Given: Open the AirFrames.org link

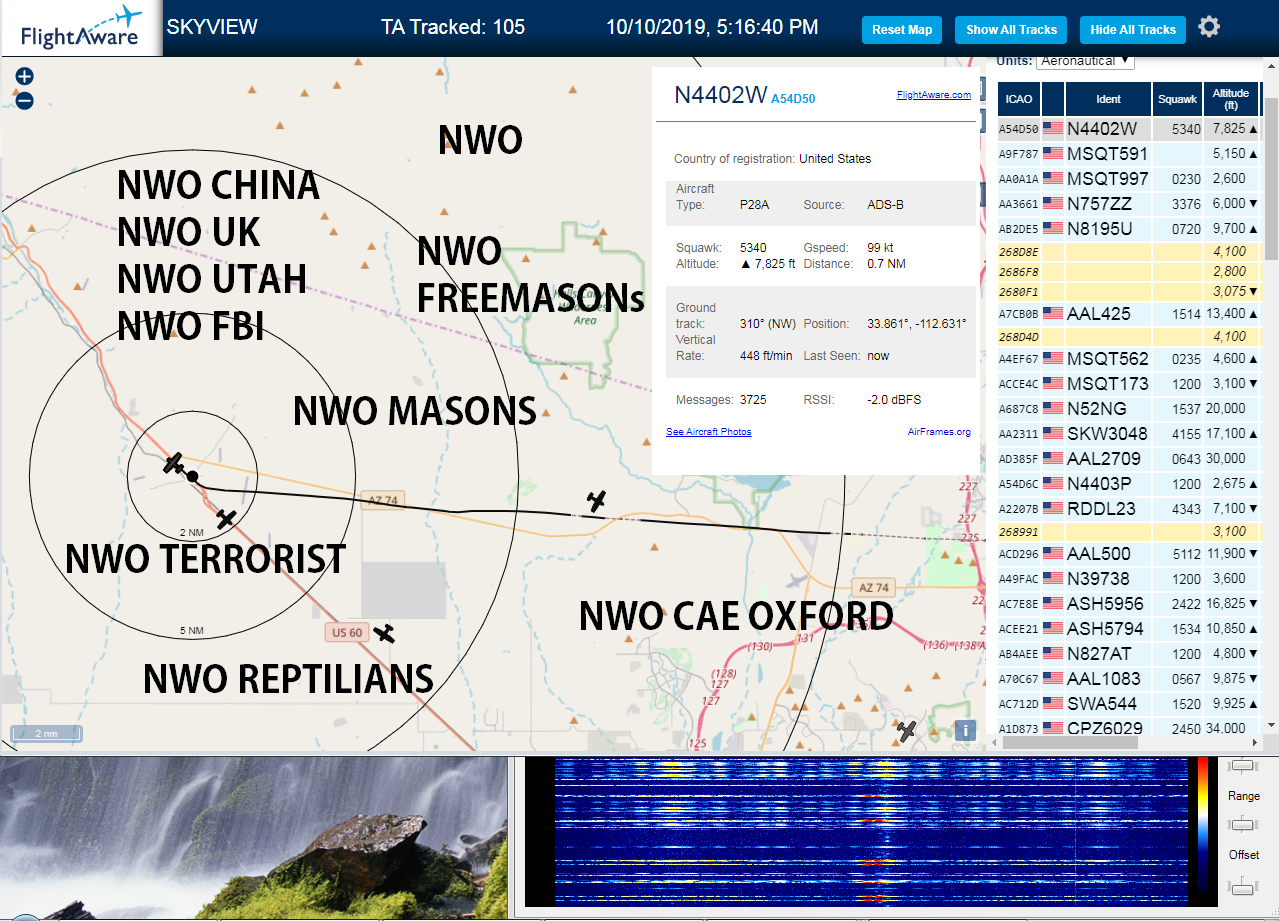Looking at the screenshot, I should pos(939,432).
